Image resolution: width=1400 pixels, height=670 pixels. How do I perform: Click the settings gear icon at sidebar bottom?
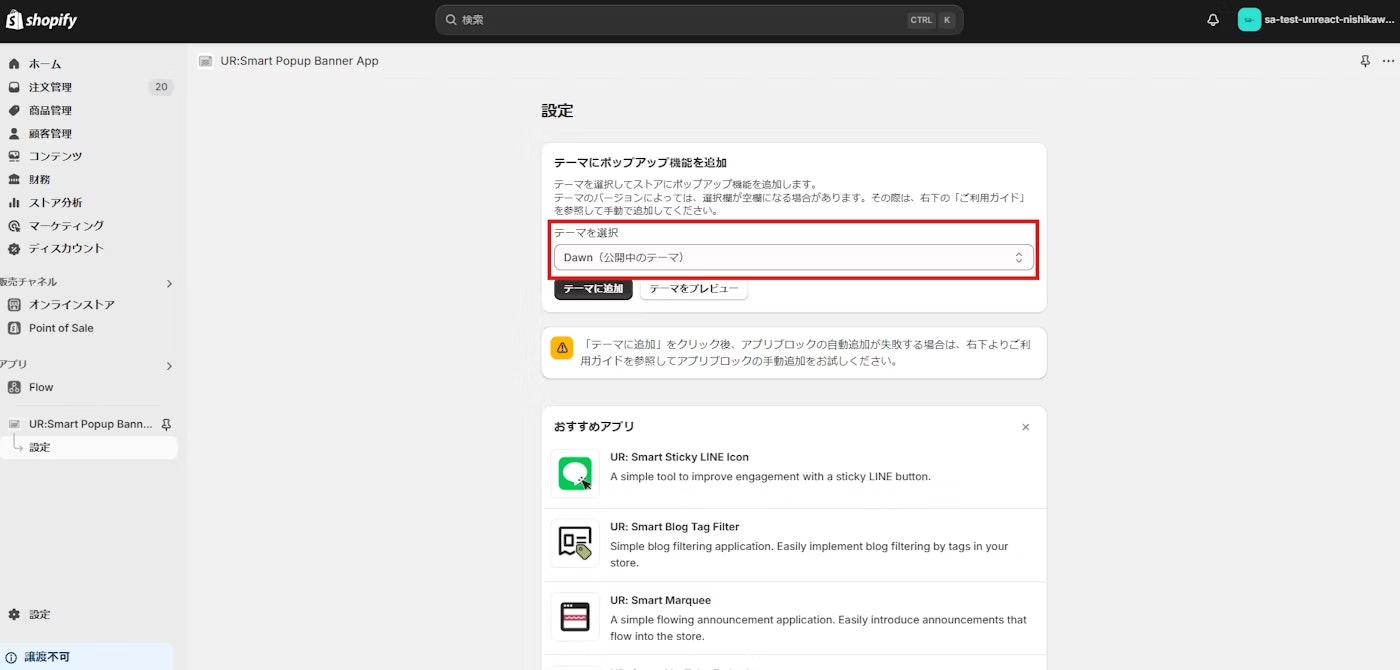click(14, 614)
